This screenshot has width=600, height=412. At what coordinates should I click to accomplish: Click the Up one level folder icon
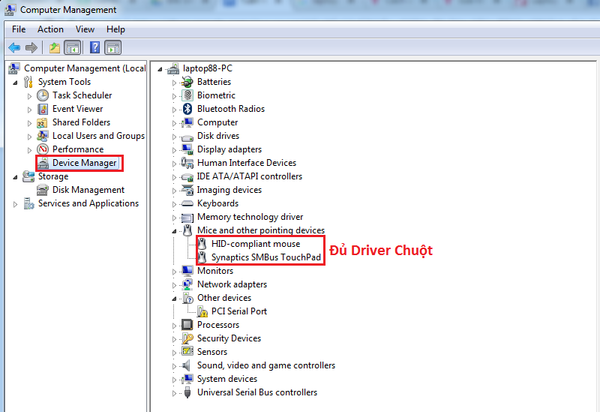[54, 48]
